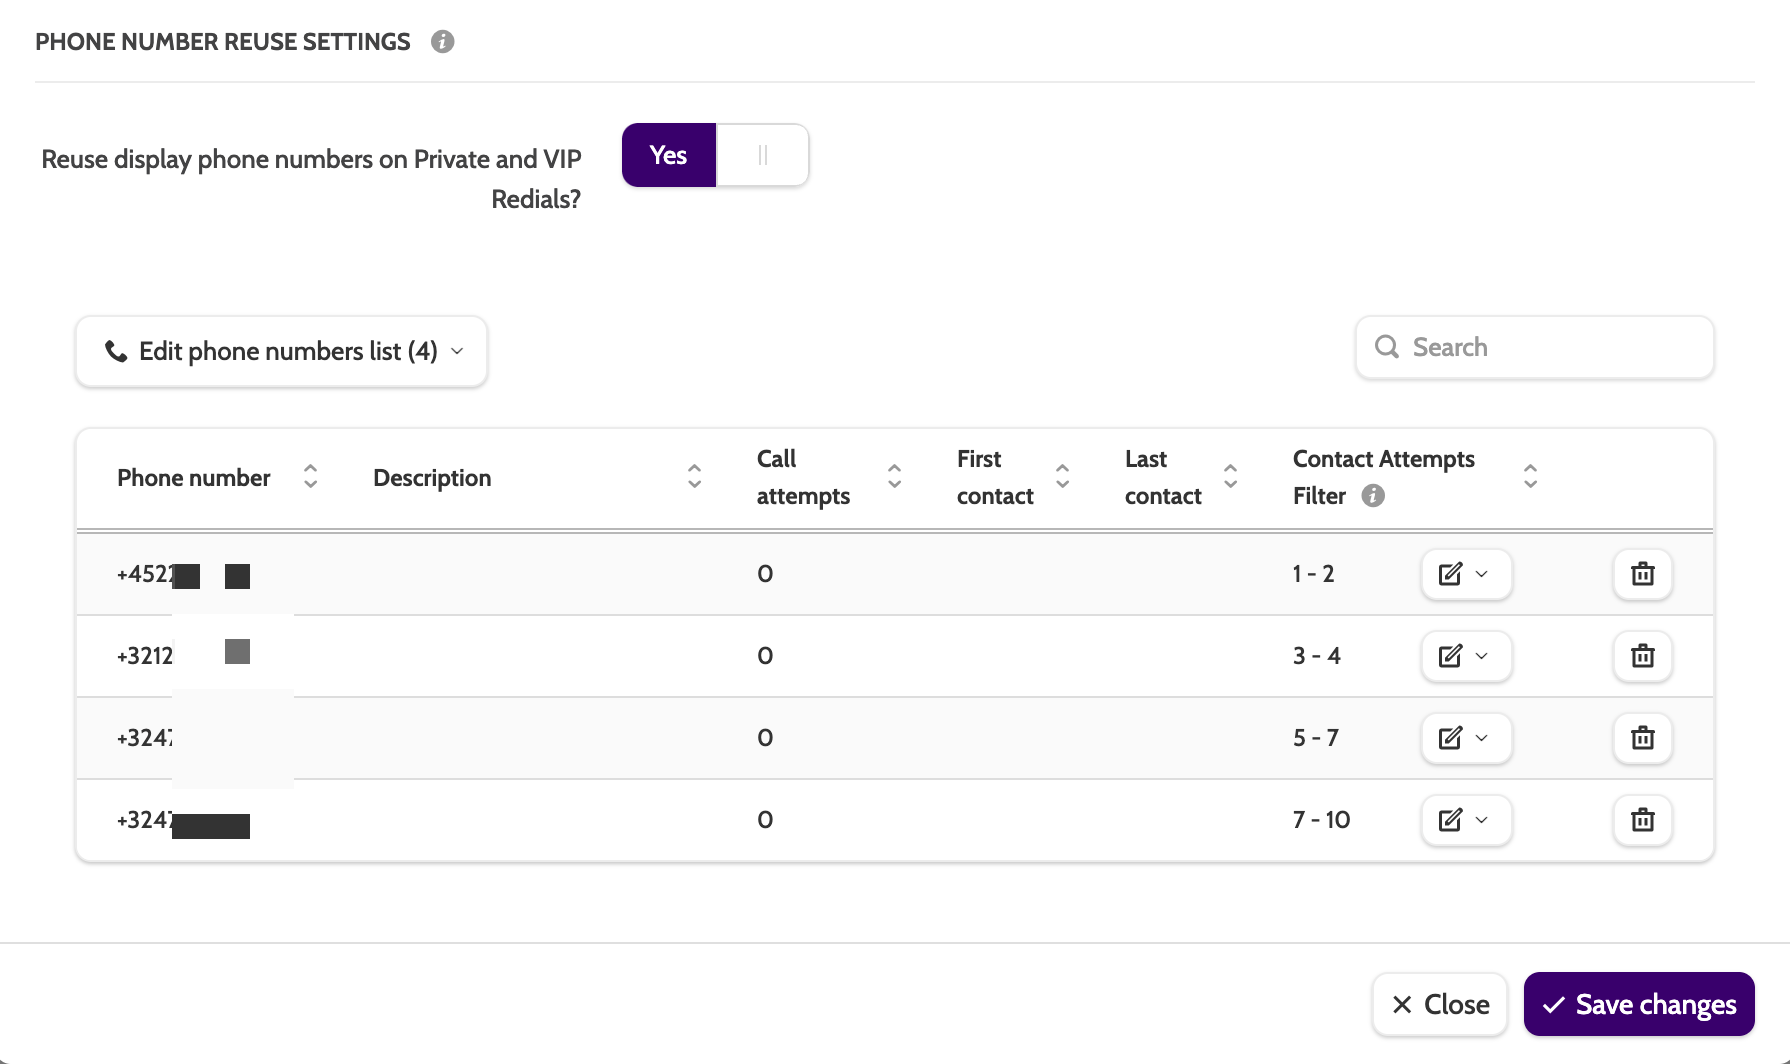The width and height of the screenshot is (1790, 1064).
Task: Sort table by Call attempts column
Action: pos(894,477)
